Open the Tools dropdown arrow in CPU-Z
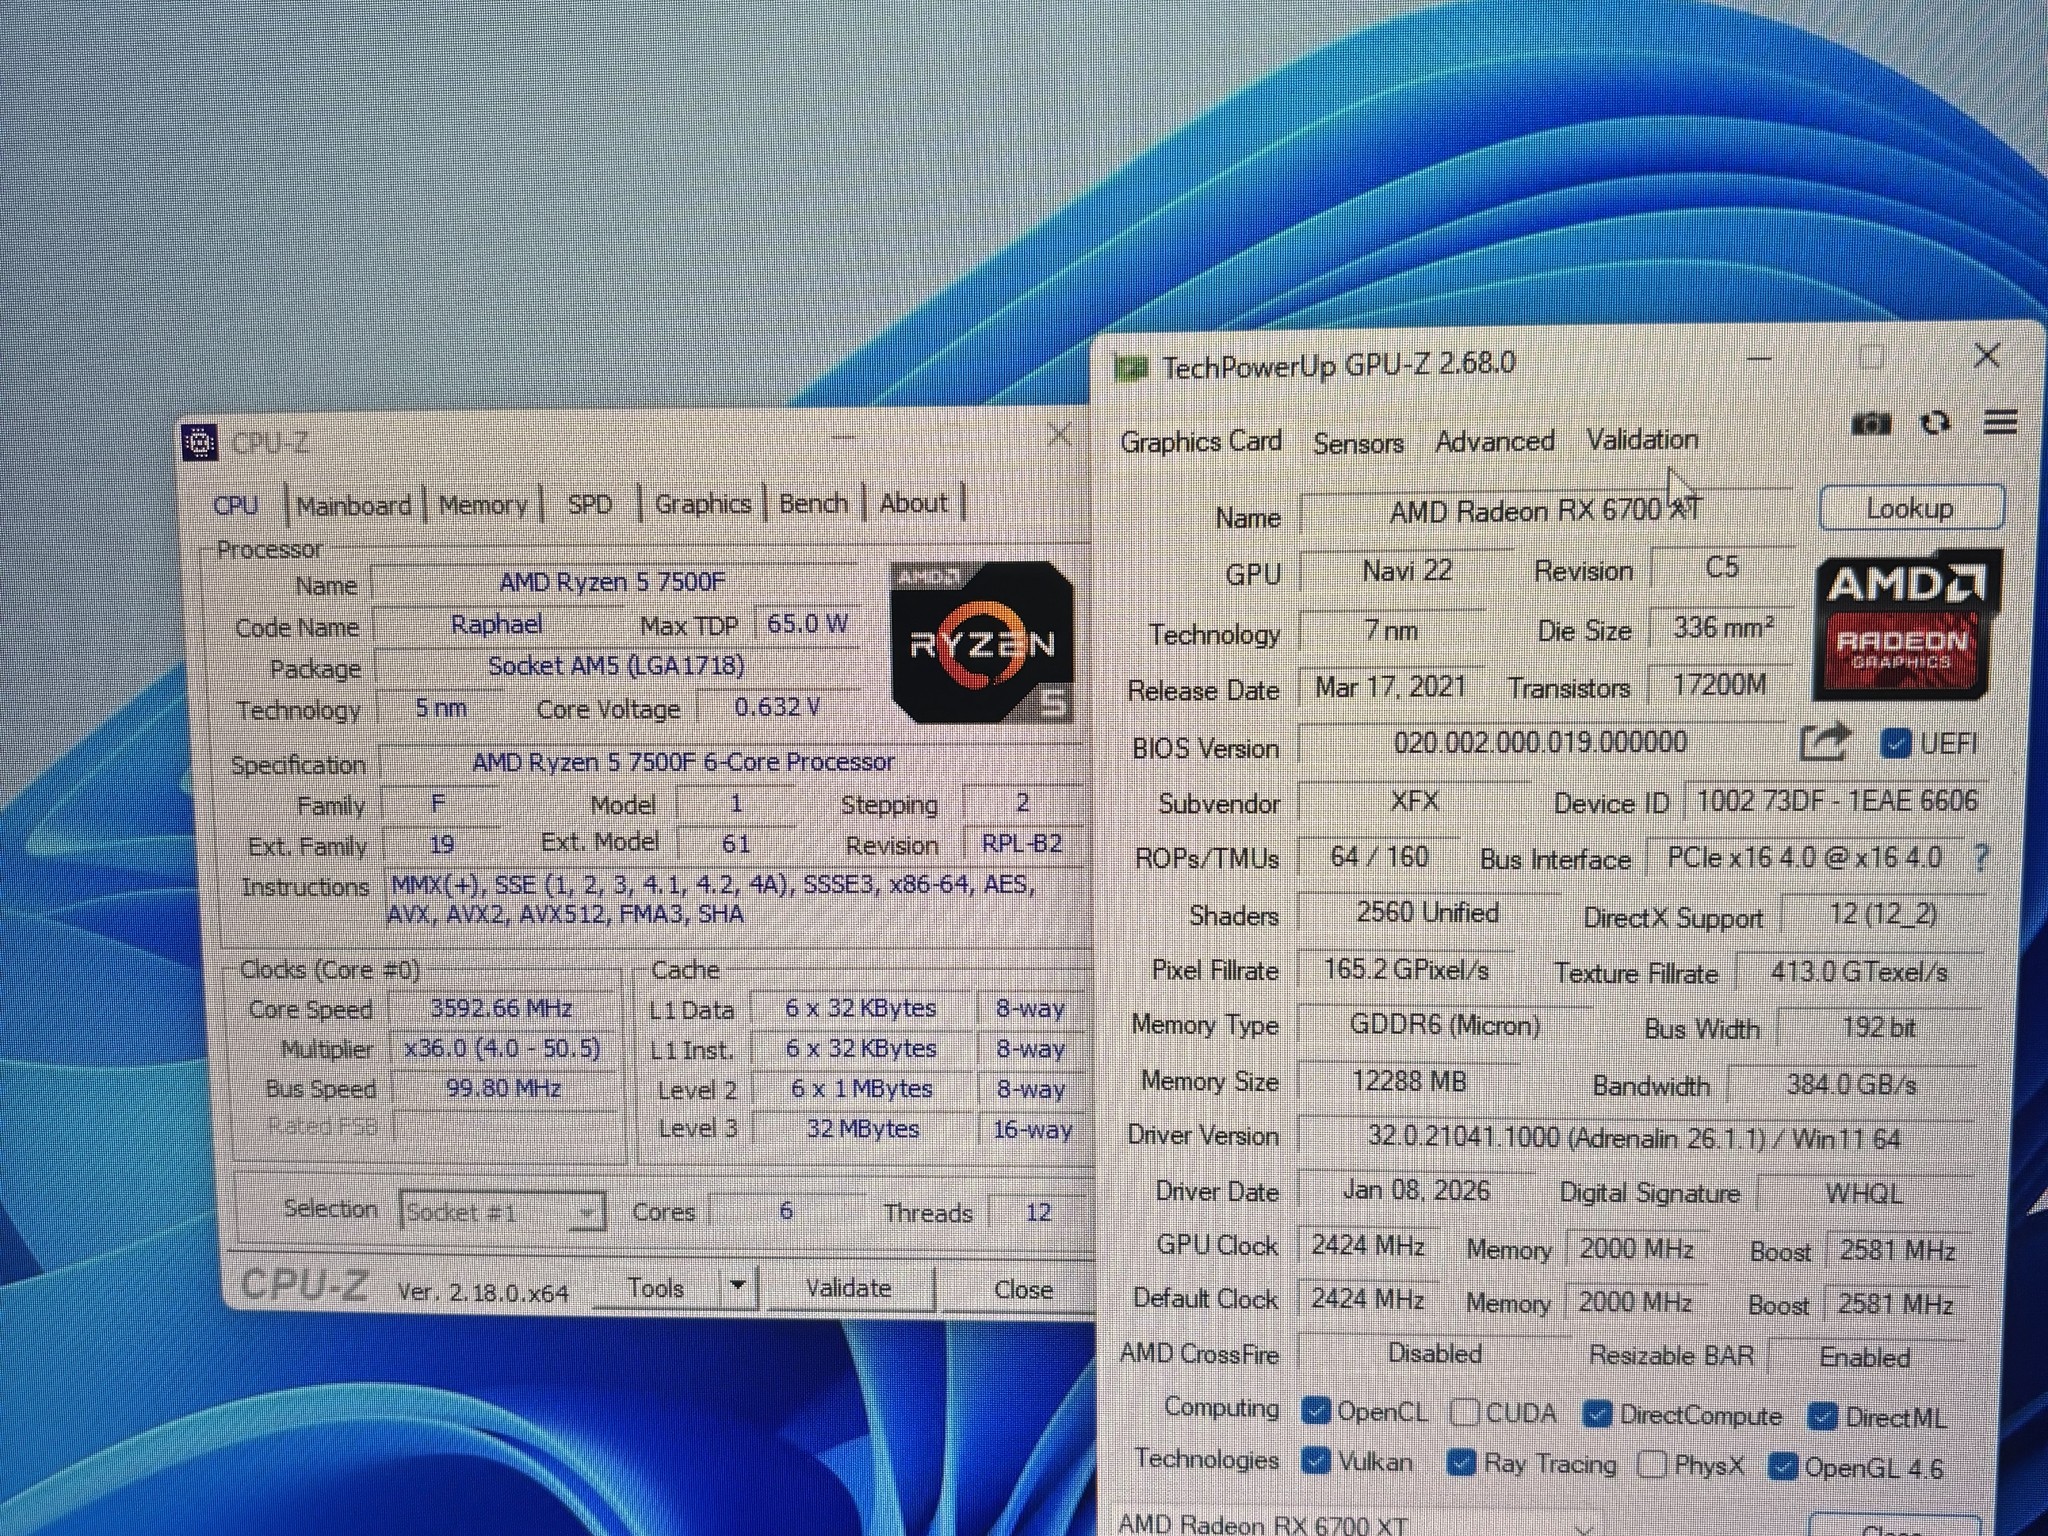 (x=737, y=1286)
